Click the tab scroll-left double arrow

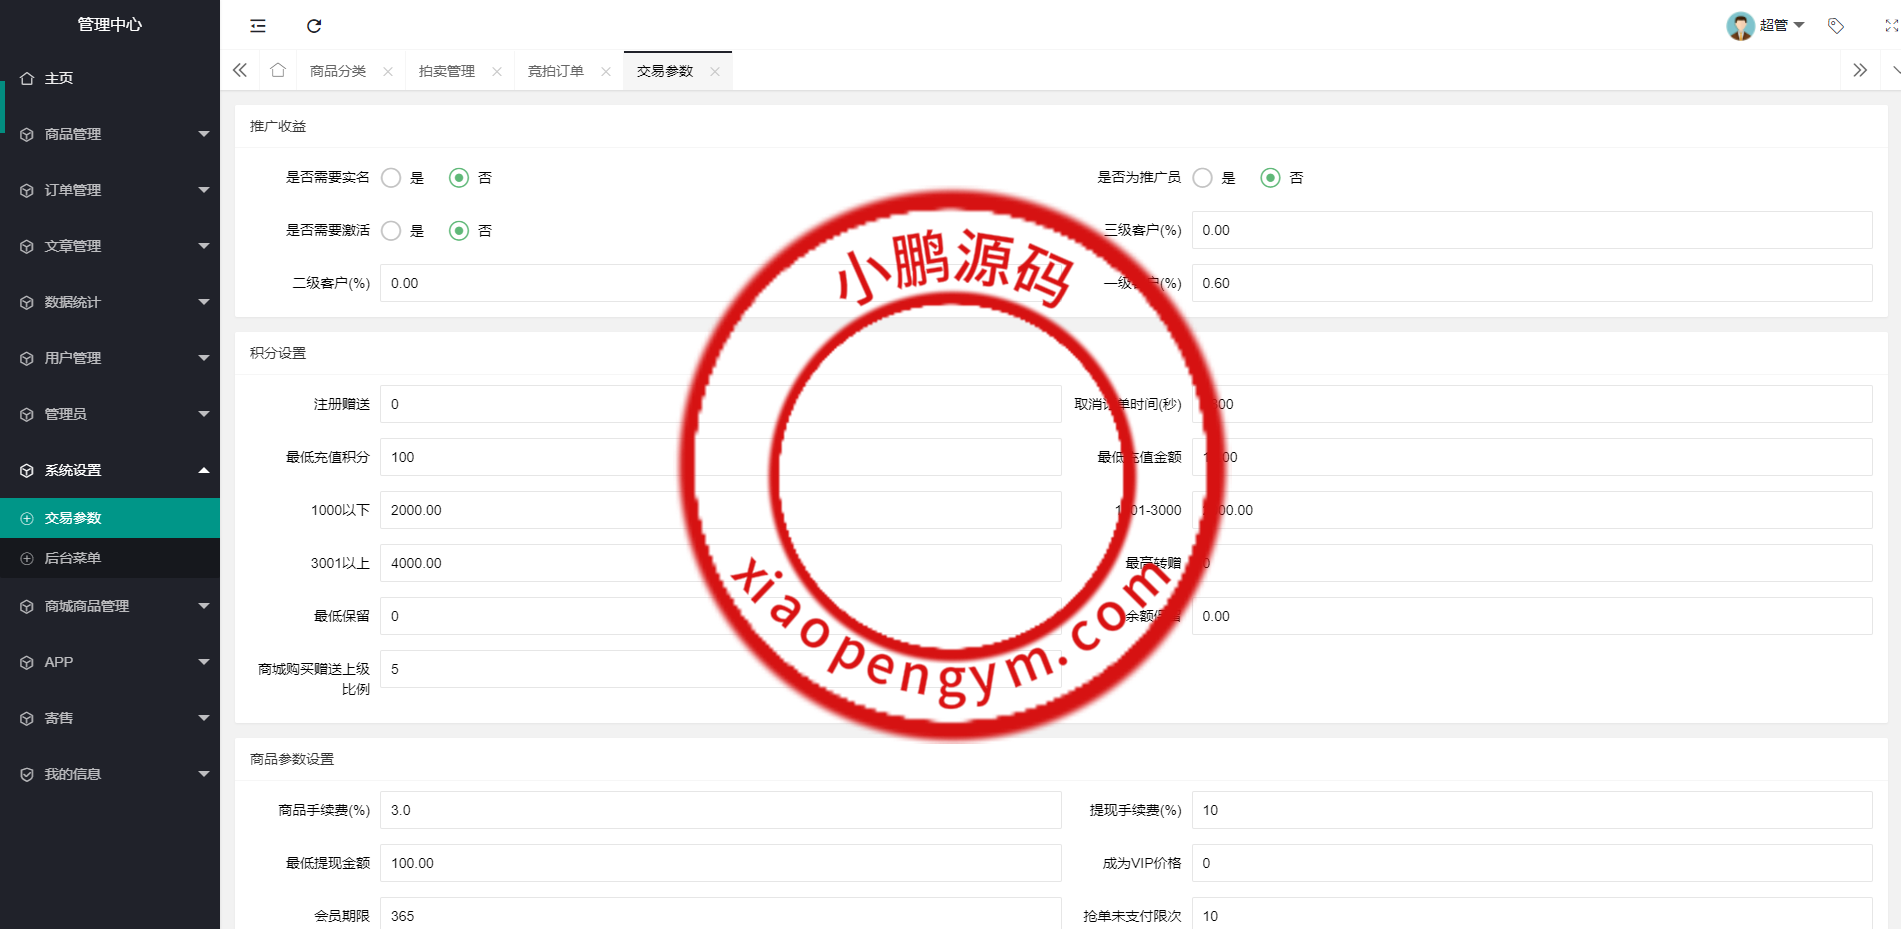[240, 70]
